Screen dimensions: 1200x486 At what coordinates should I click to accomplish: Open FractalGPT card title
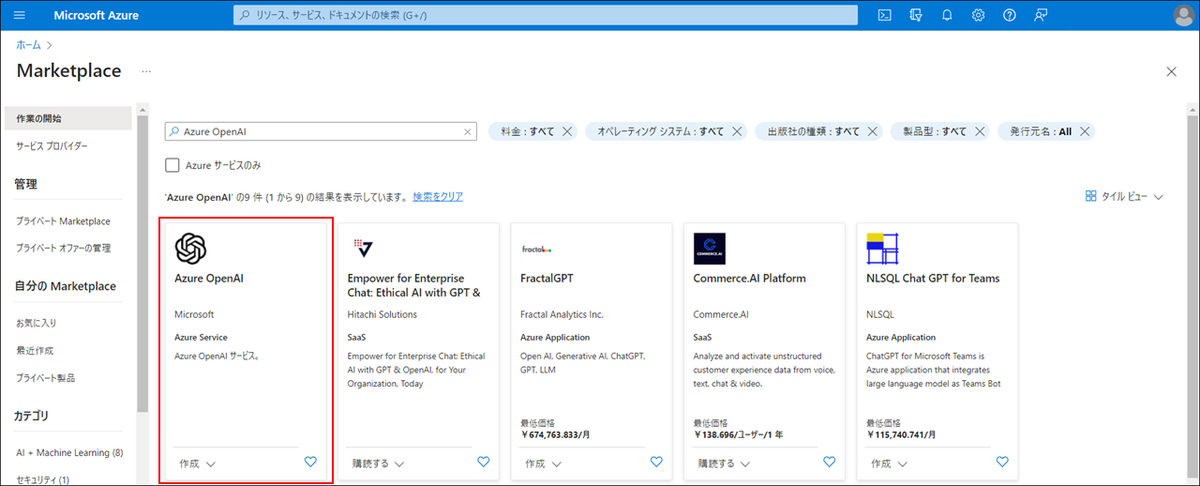547,278
